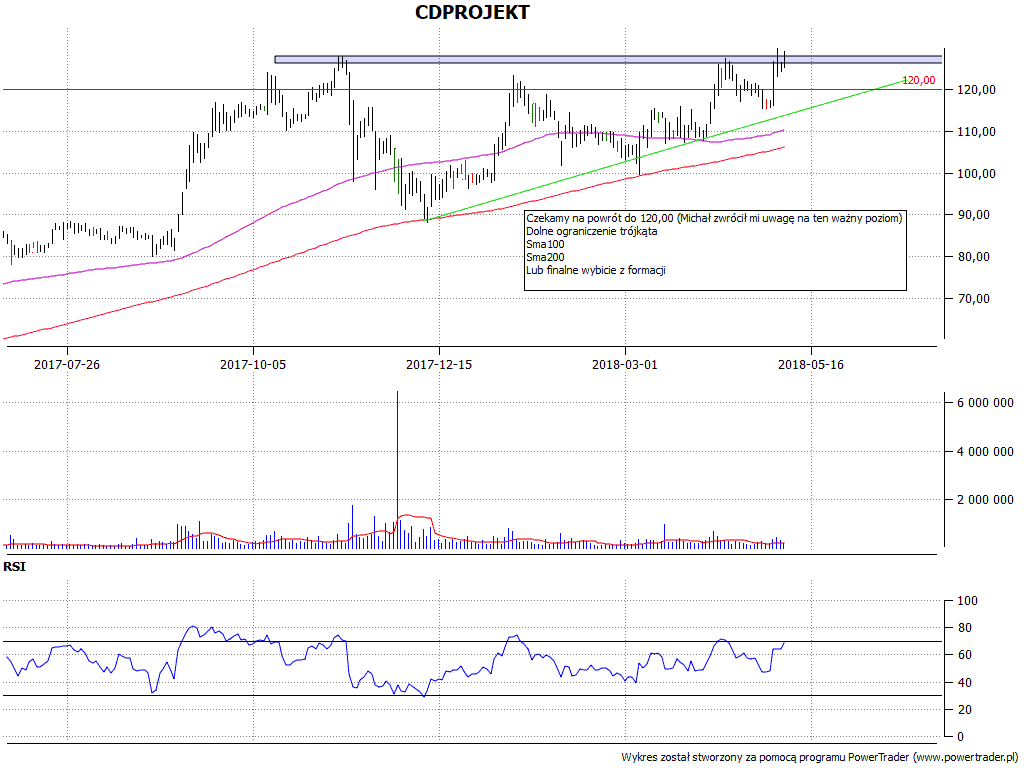
Task: Click the RSI panel heading
Action: (x=14, y=567)
